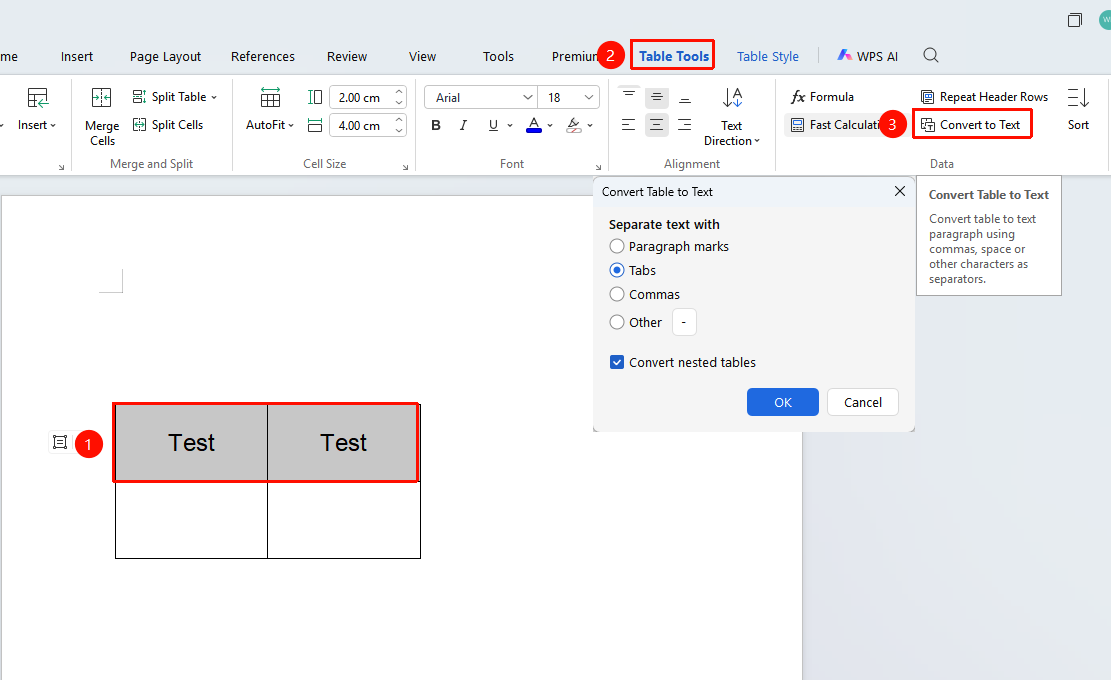
Task: Click the Convert to Text button
Action: [x=971, y=125]
